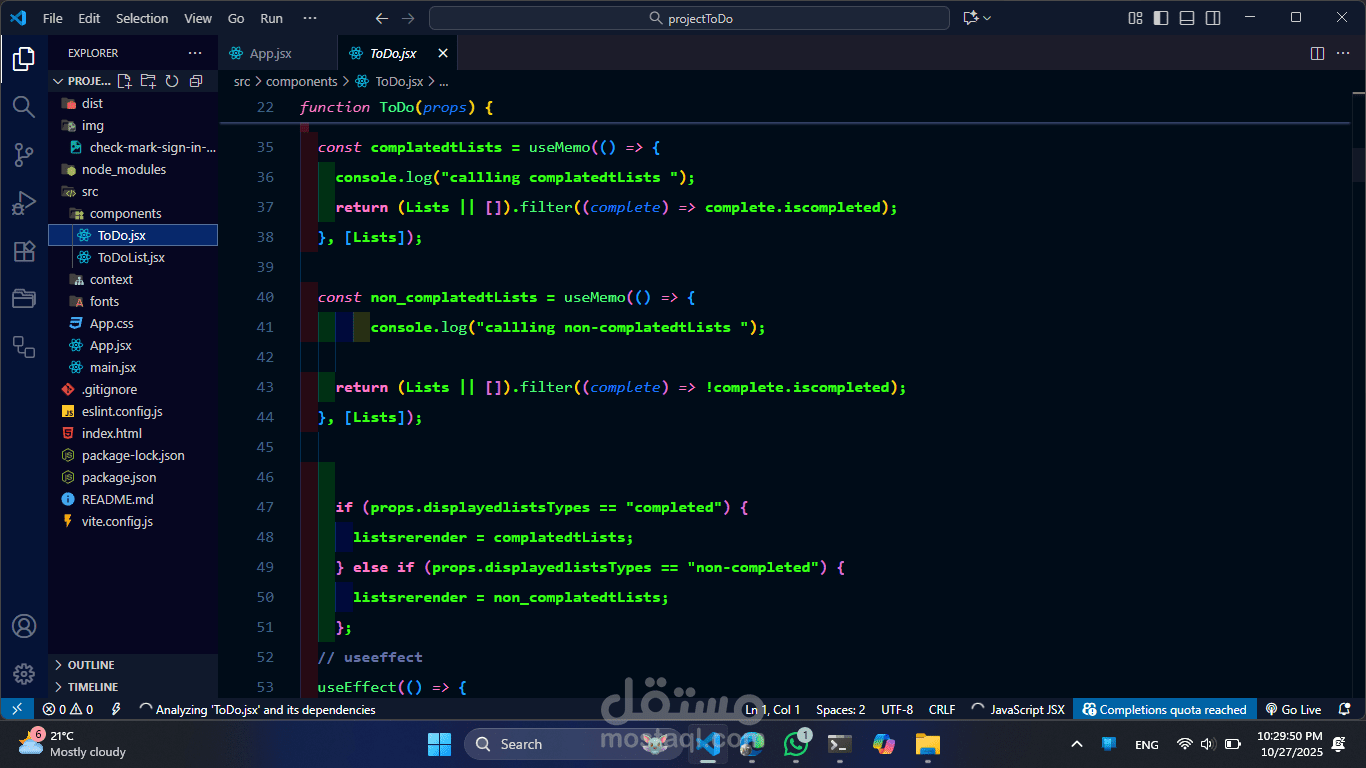Image resolution: width=1366 pixels, height=768 pixels.
Task: Collapse all folders in Explorer
Action: (x=196, y=81)
